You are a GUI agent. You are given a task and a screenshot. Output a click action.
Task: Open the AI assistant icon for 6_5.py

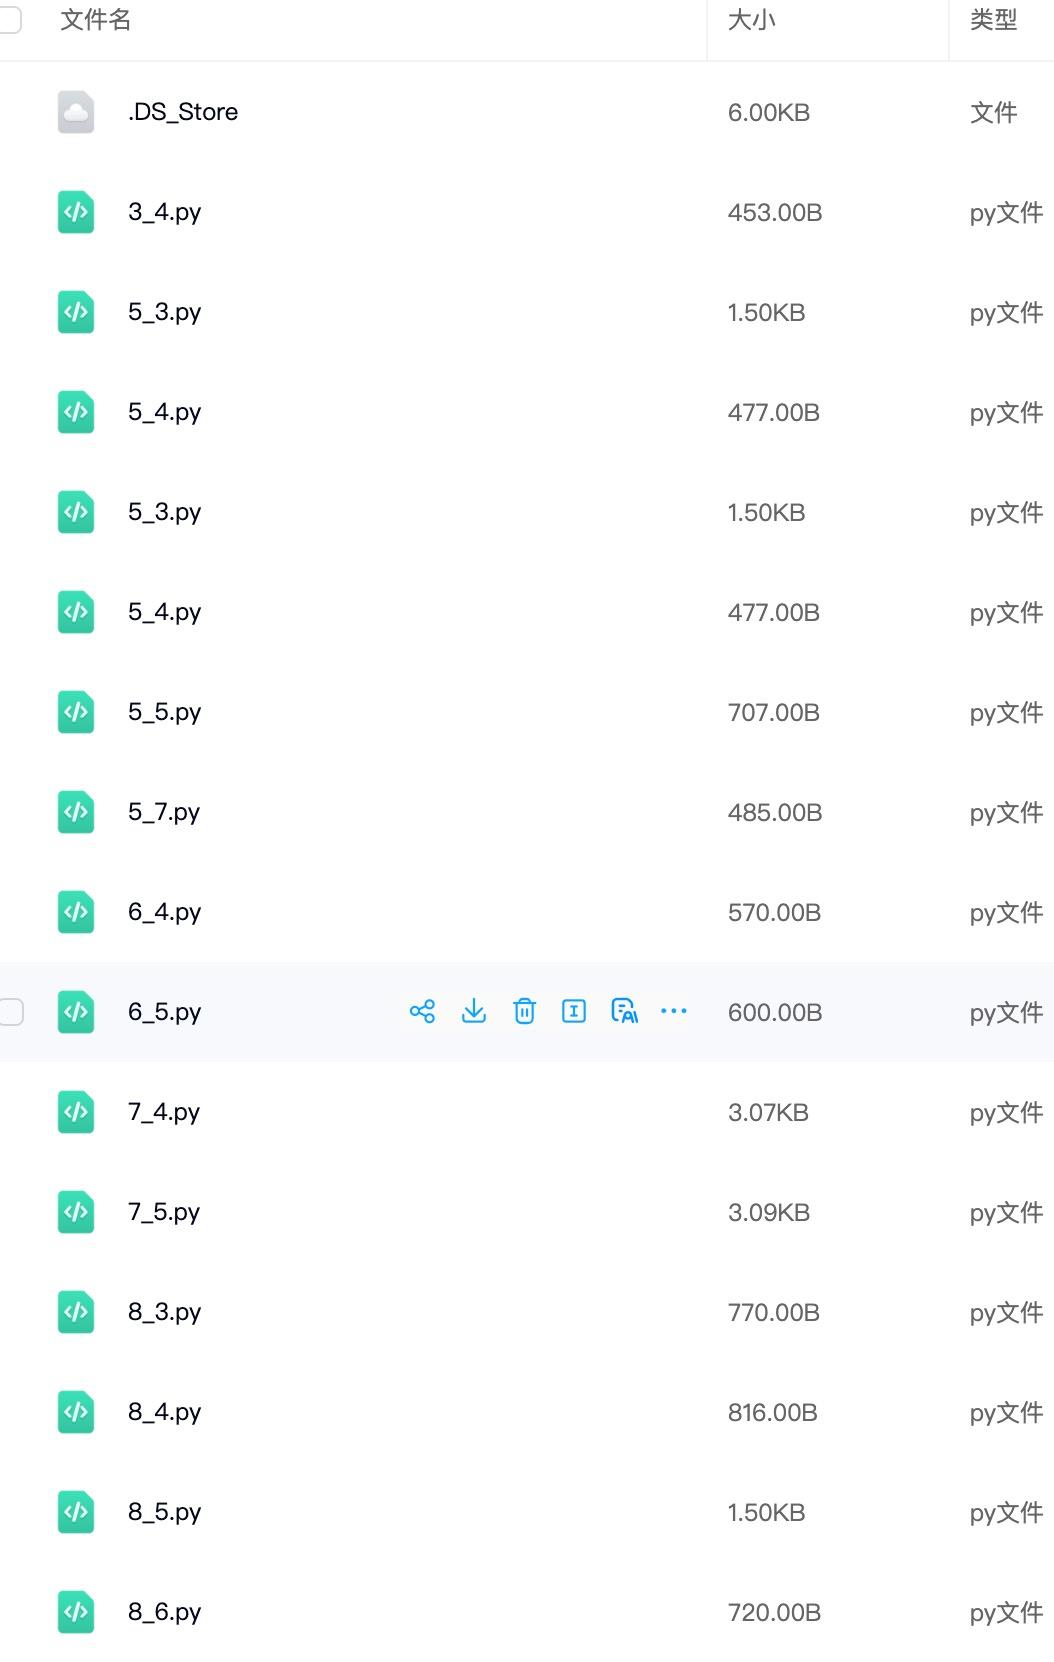tap(624, 1011)
